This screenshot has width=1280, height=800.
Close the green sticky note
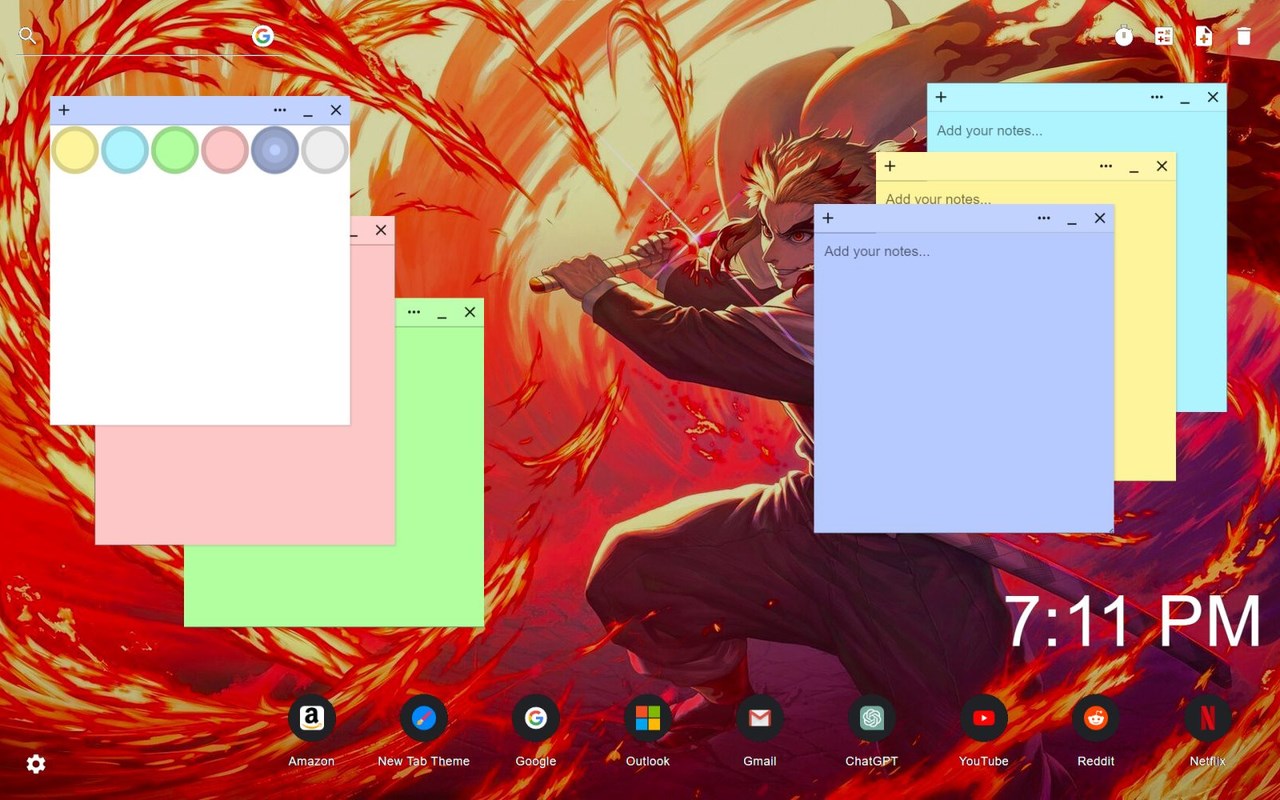click(x=470, y=312)
